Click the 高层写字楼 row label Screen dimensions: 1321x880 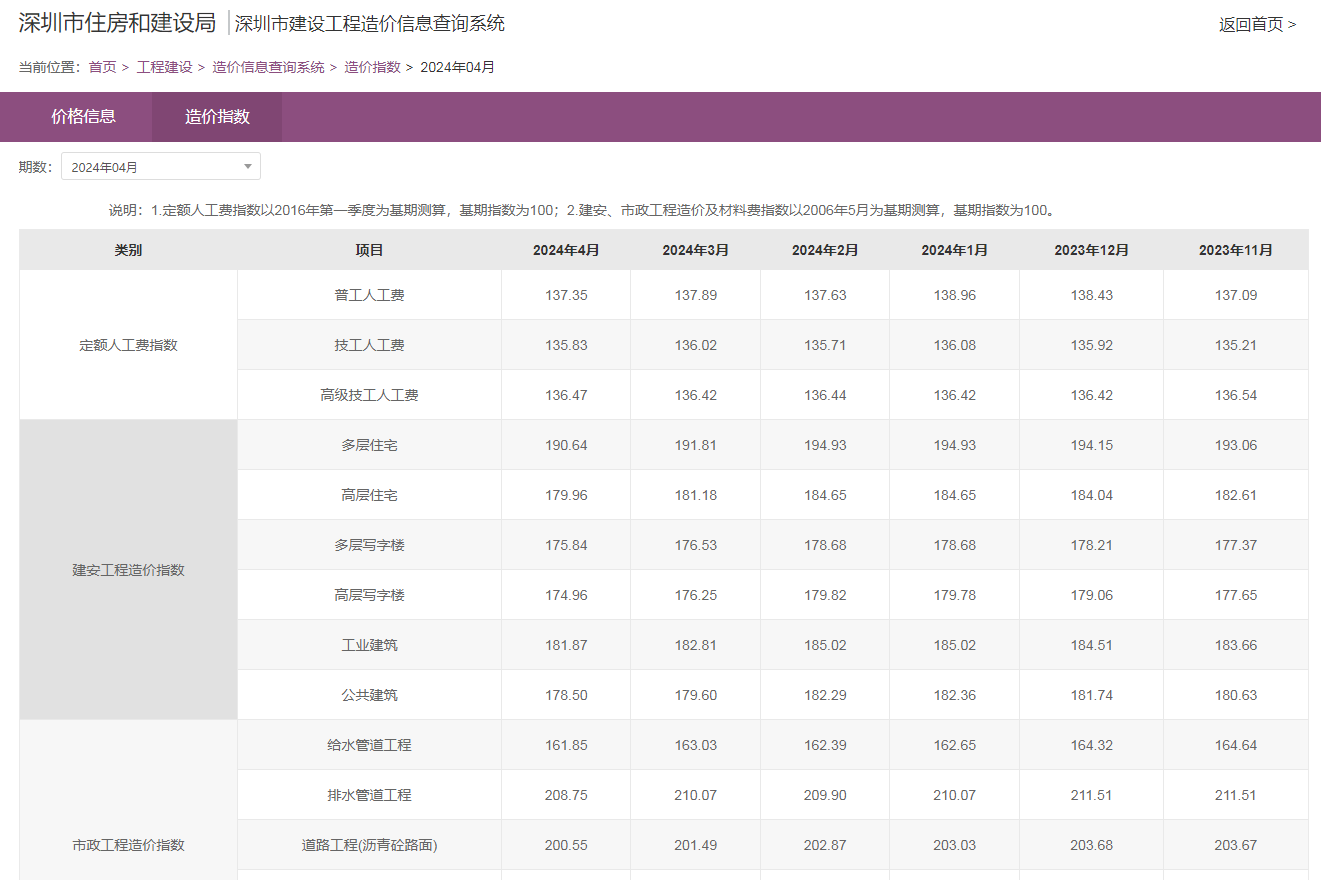click(369, 595)
